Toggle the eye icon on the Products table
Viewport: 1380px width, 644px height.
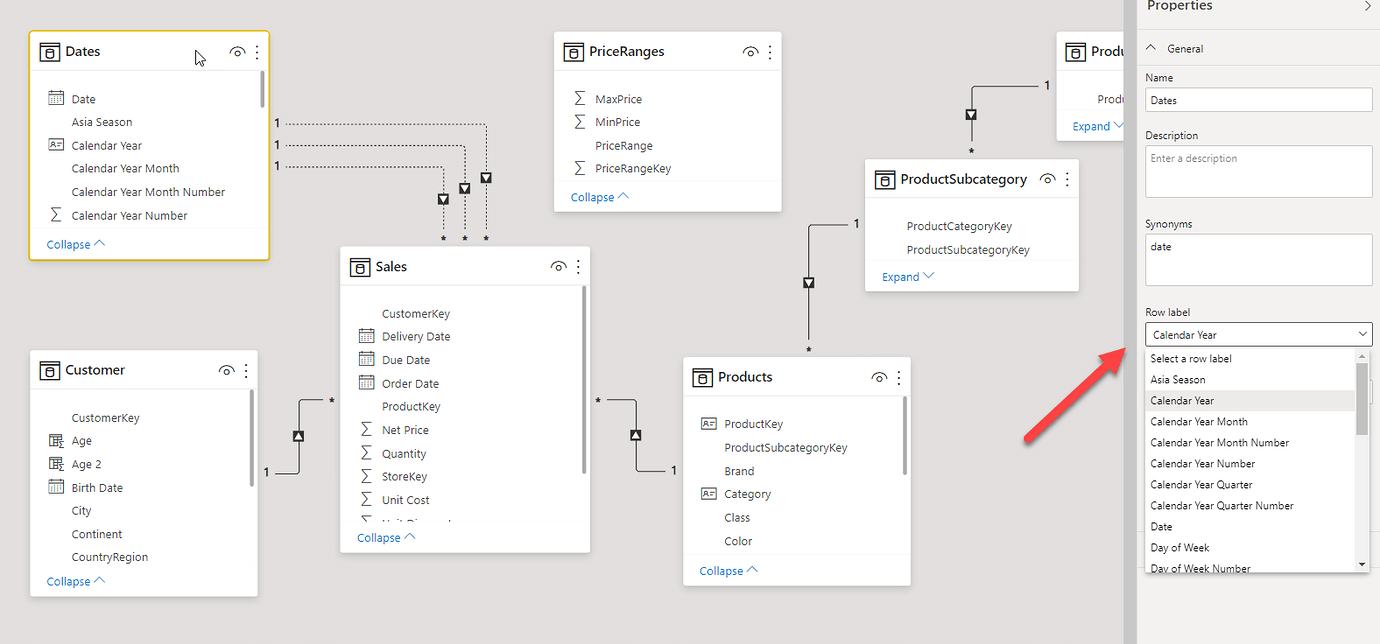(x=879, y=377)
